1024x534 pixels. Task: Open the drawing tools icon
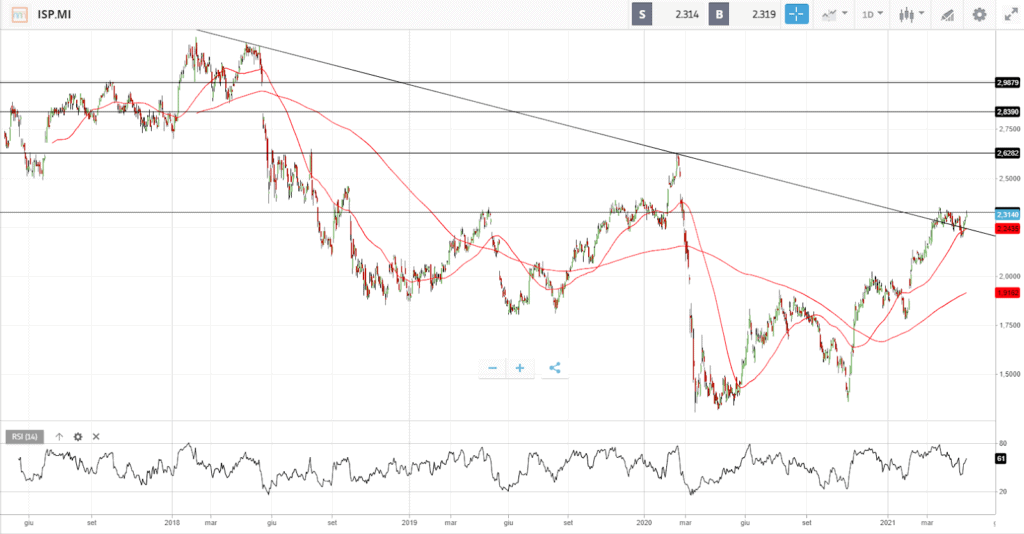point(947,15)
